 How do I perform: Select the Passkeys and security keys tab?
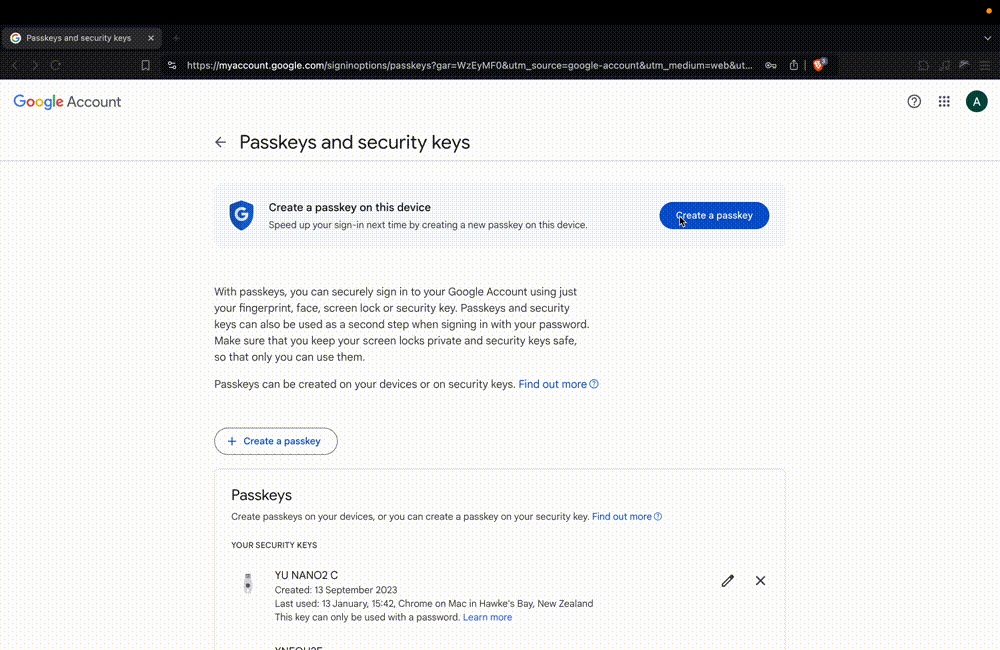click(x=81, y=38)
